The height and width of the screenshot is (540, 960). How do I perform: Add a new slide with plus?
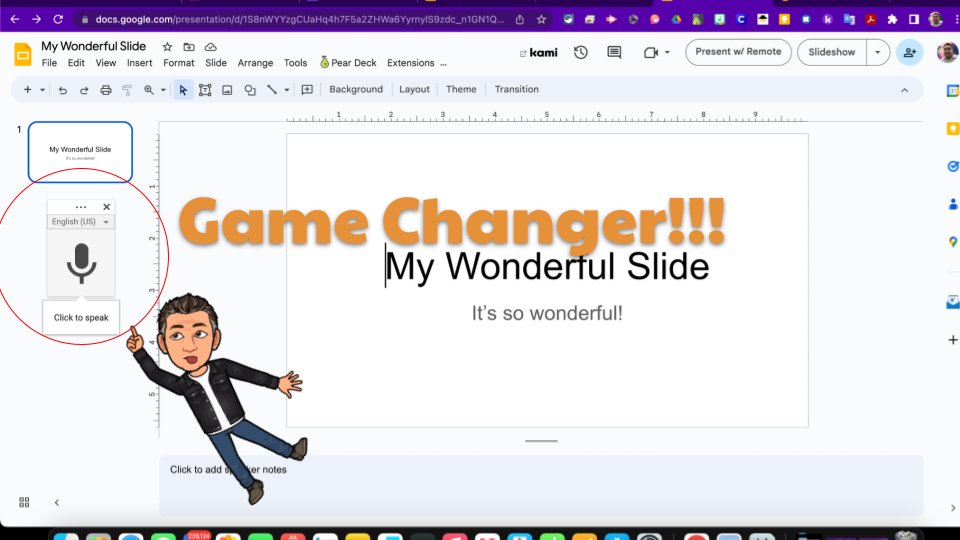[x=28, y=89]
